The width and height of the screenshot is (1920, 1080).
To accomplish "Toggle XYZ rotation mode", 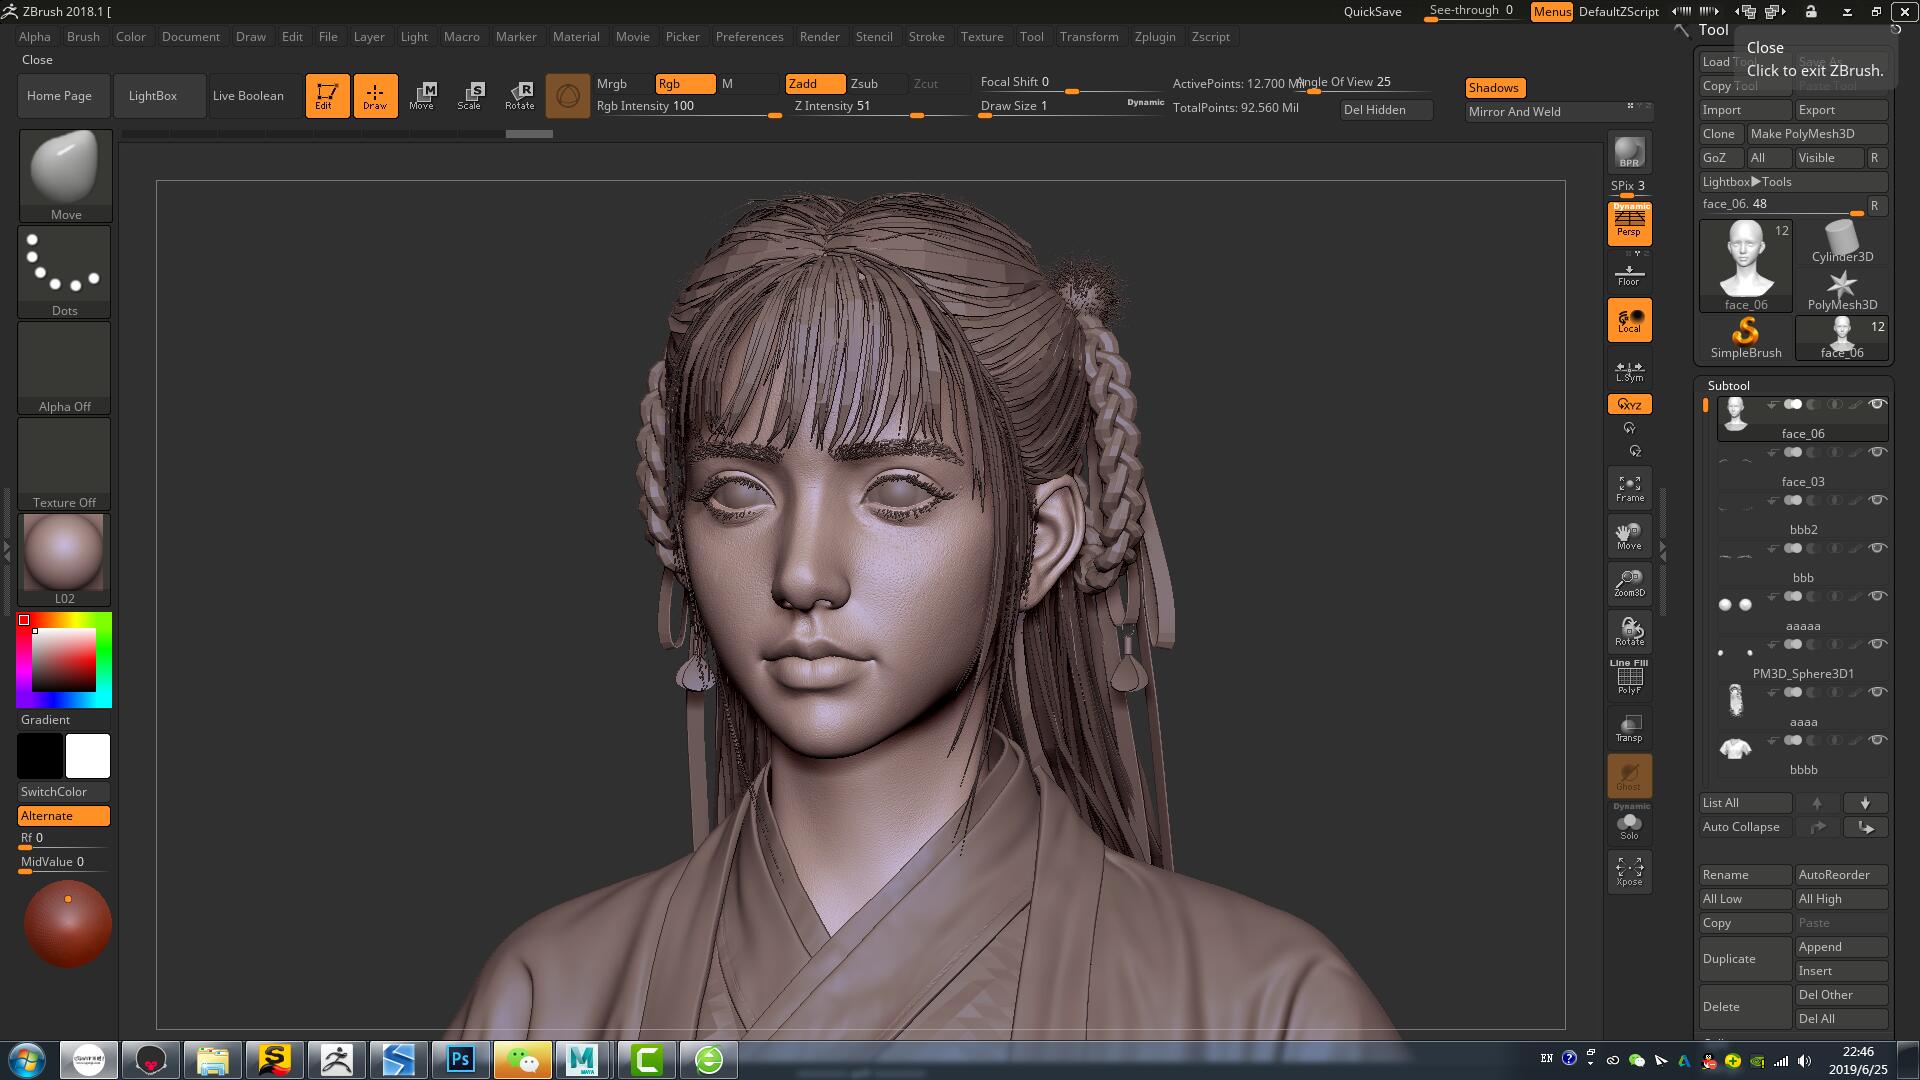I will [1630, 404].
